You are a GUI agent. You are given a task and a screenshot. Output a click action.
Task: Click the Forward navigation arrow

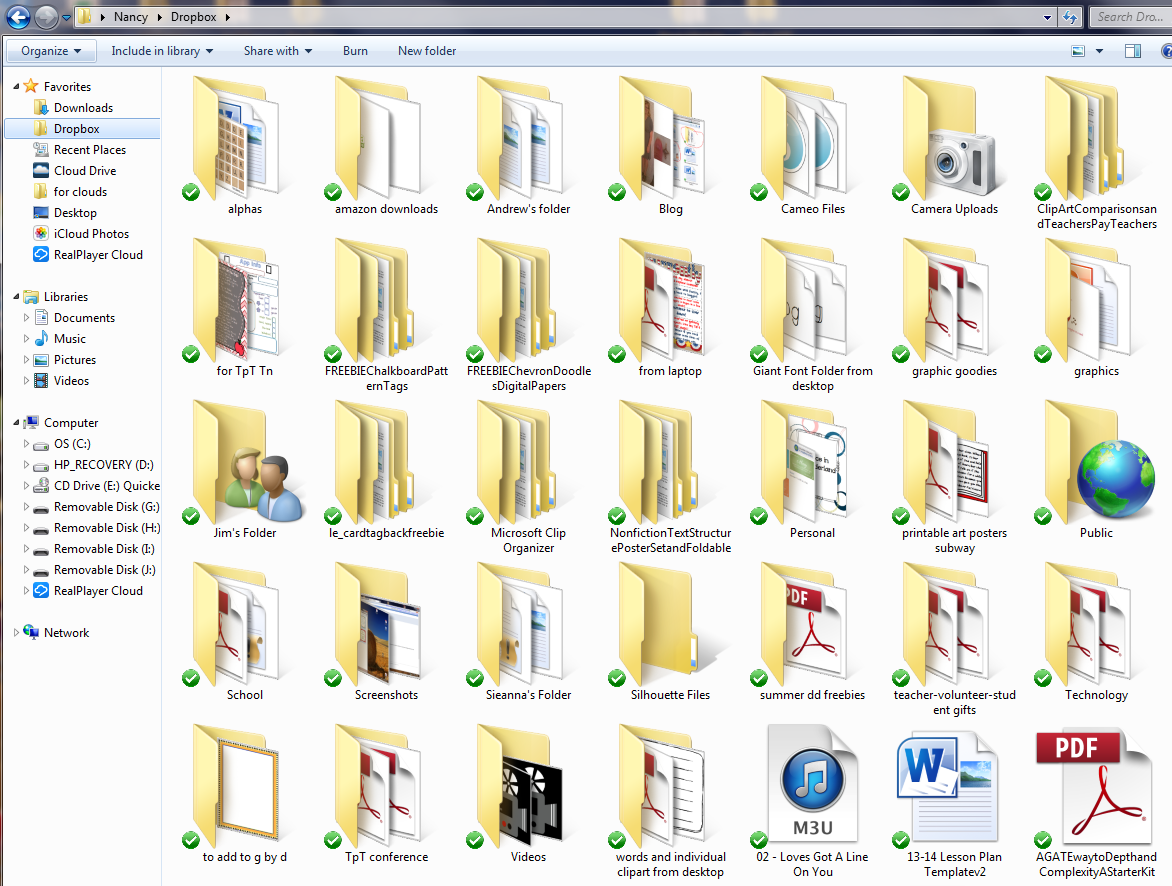(x=46, y=16)
